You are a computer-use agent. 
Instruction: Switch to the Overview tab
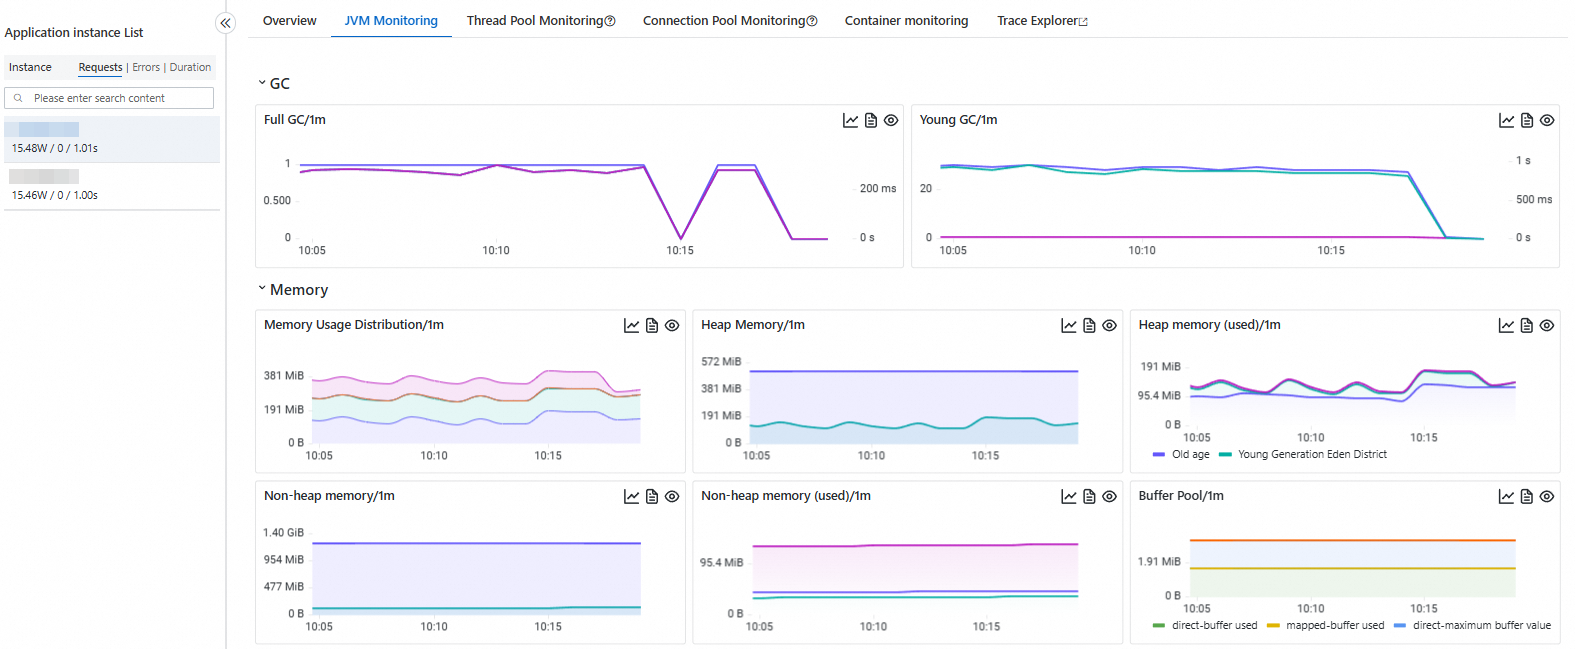[x=289, y=21]
